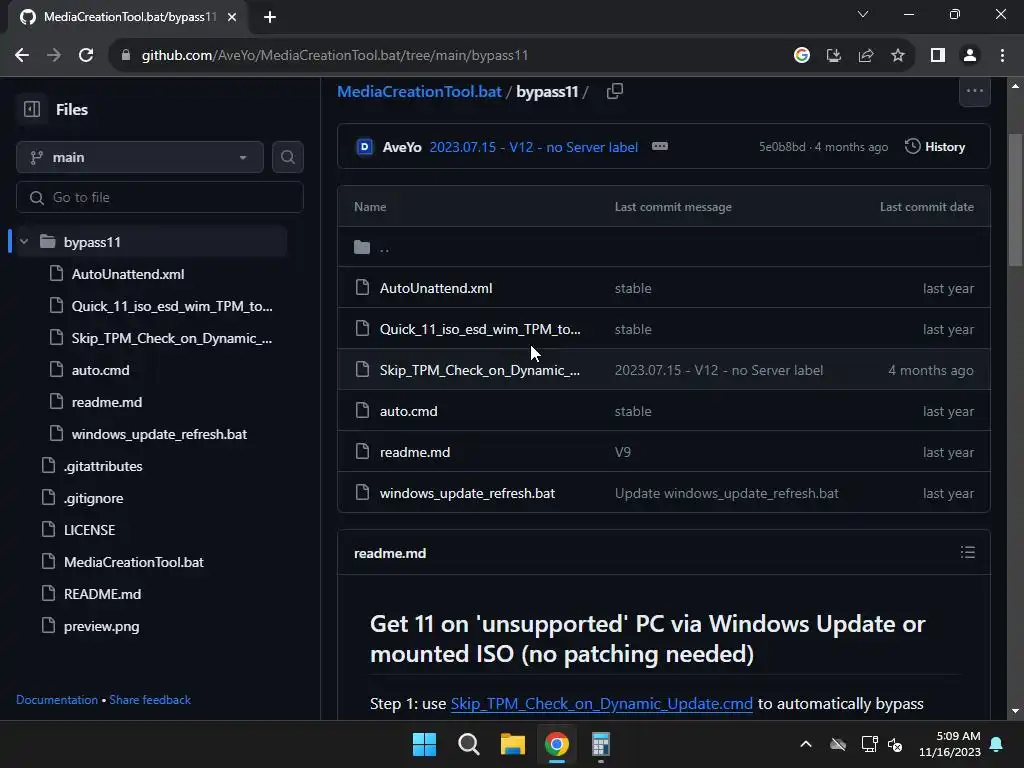
Task: Click Skip_TPM_Check_on_Dynamic_Update.cmd readme link
Action: (x=601, y=704)
